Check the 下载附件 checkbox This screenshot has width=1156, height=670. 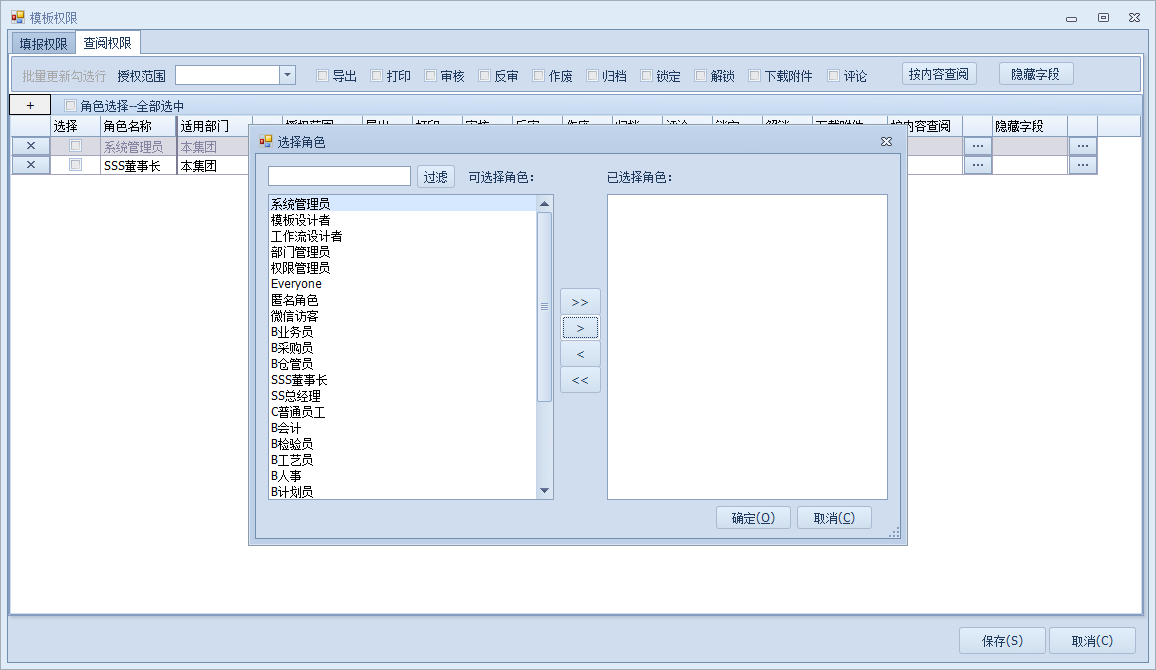coord(755,75)
